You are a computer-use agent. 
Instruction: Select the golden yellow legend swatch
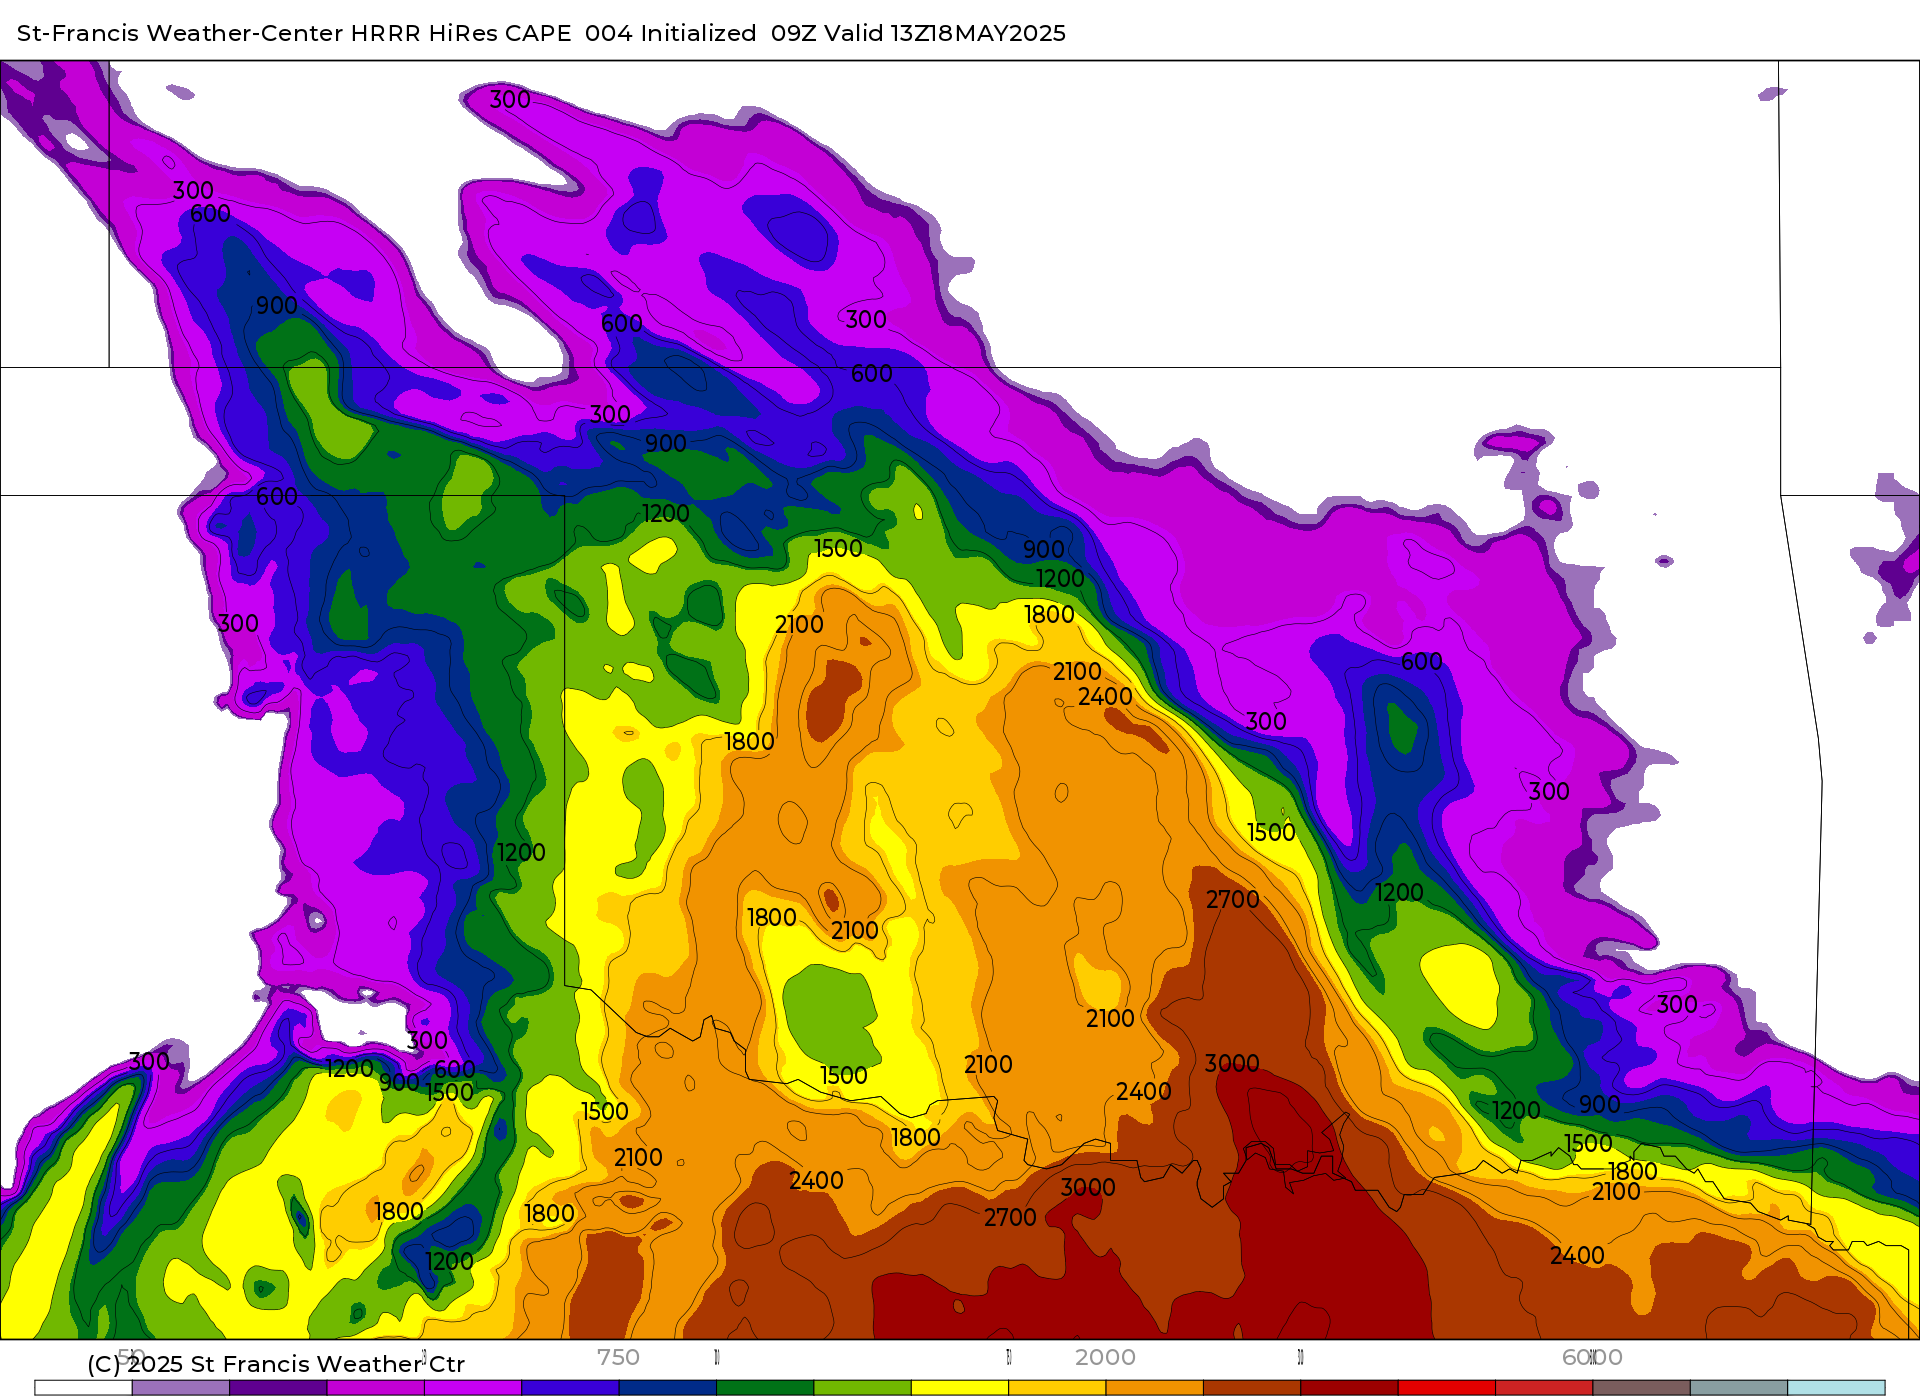[1057, 1388]
